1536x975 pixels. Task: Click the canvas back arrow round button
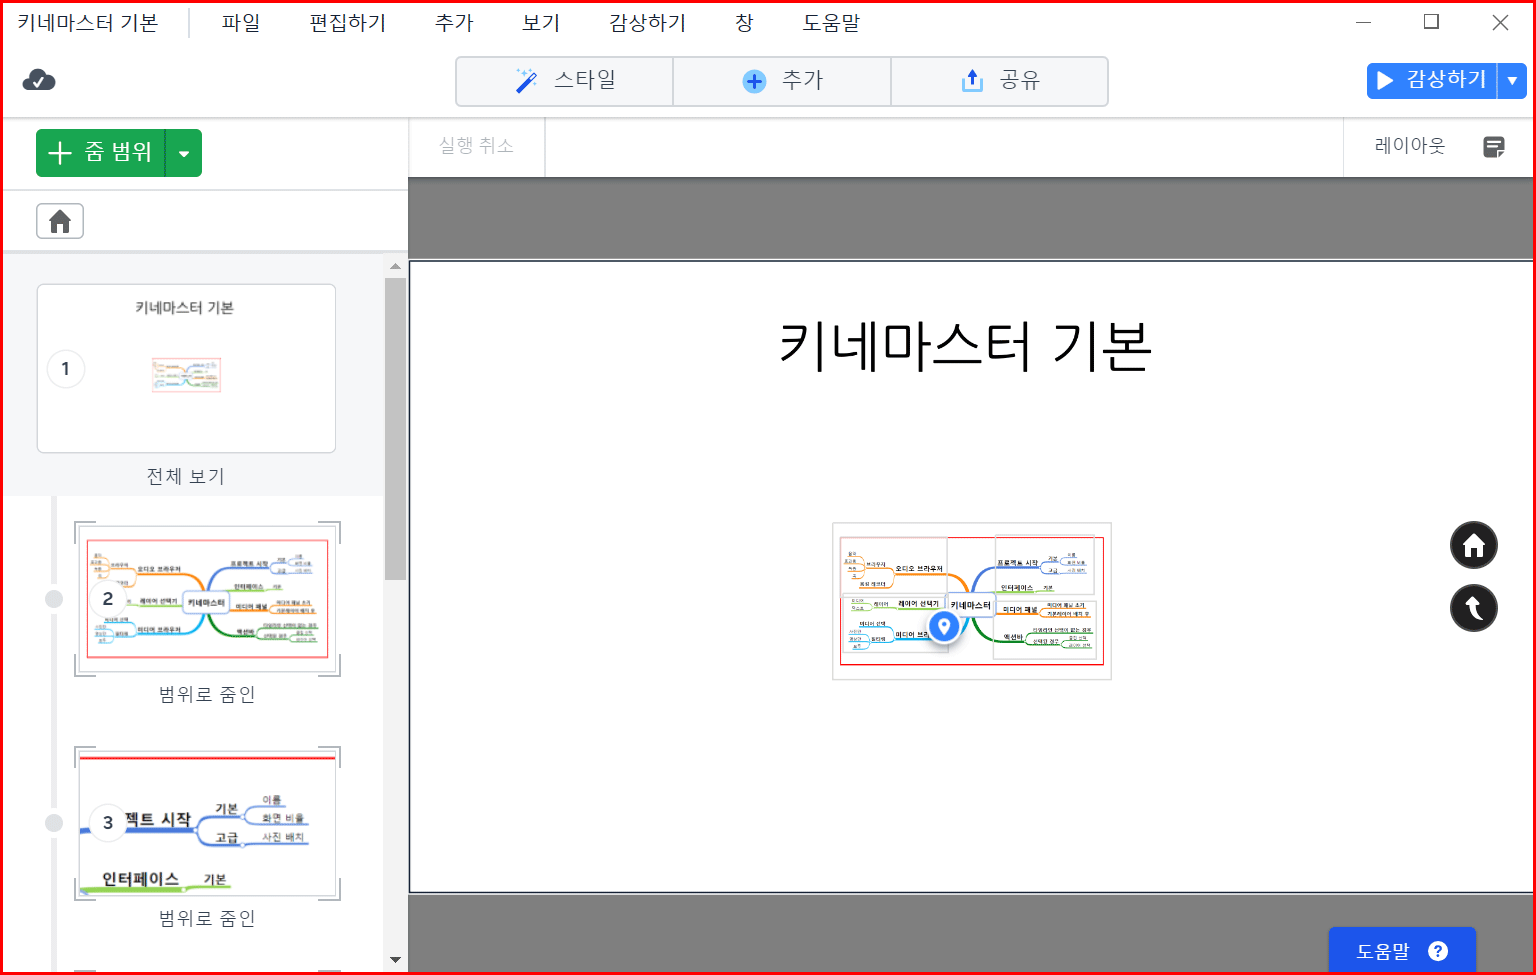[1474, 607]
